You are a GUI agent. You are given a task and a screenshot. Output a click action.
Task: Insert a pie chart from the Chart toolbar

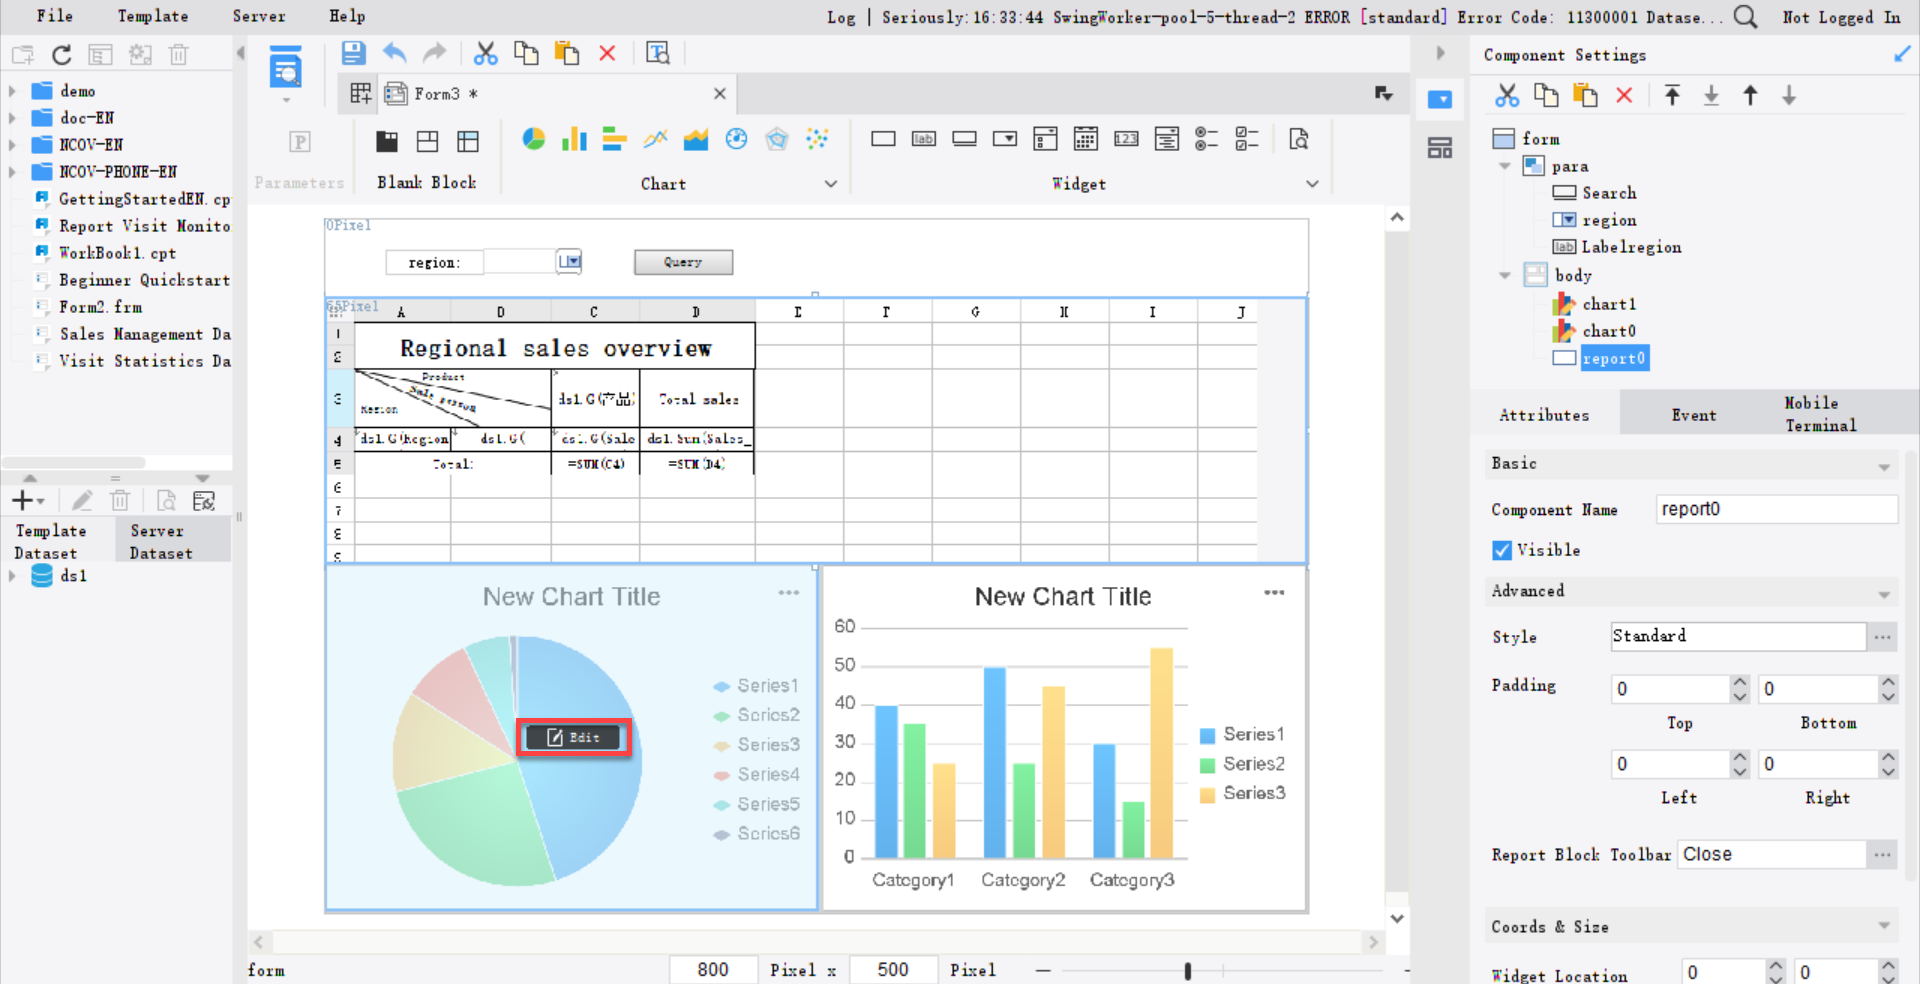533,139
